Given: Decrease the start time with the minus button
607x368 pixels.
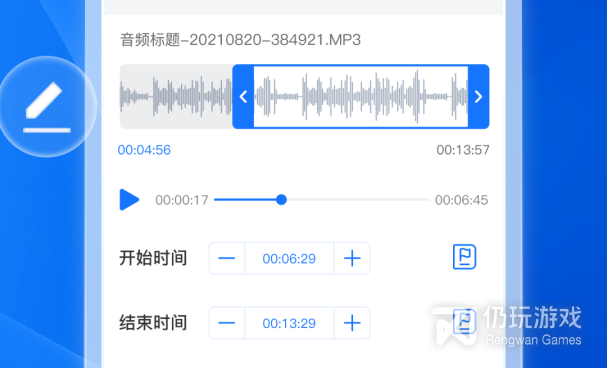Looking at the screenshot, I should [x=227, y=258].
